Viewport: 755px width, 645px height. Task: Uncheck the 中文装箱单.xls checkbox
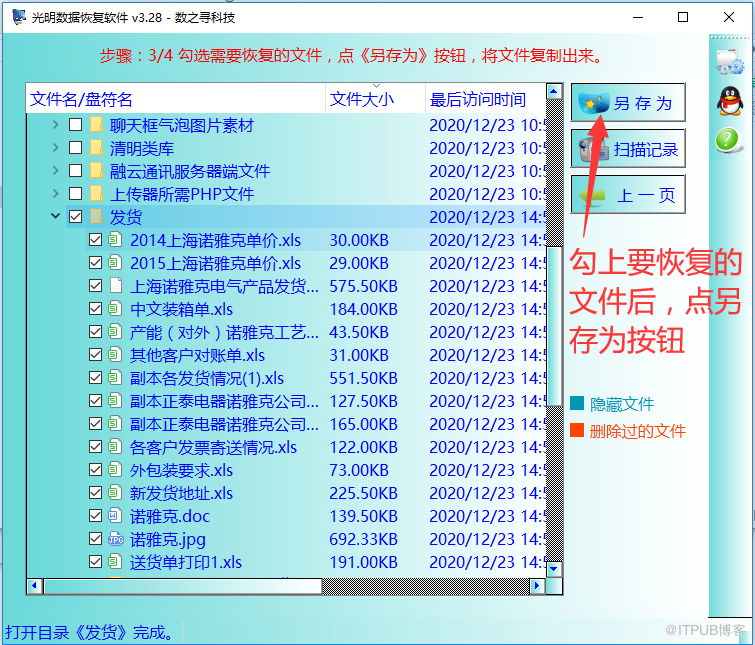tap(95, 309)
